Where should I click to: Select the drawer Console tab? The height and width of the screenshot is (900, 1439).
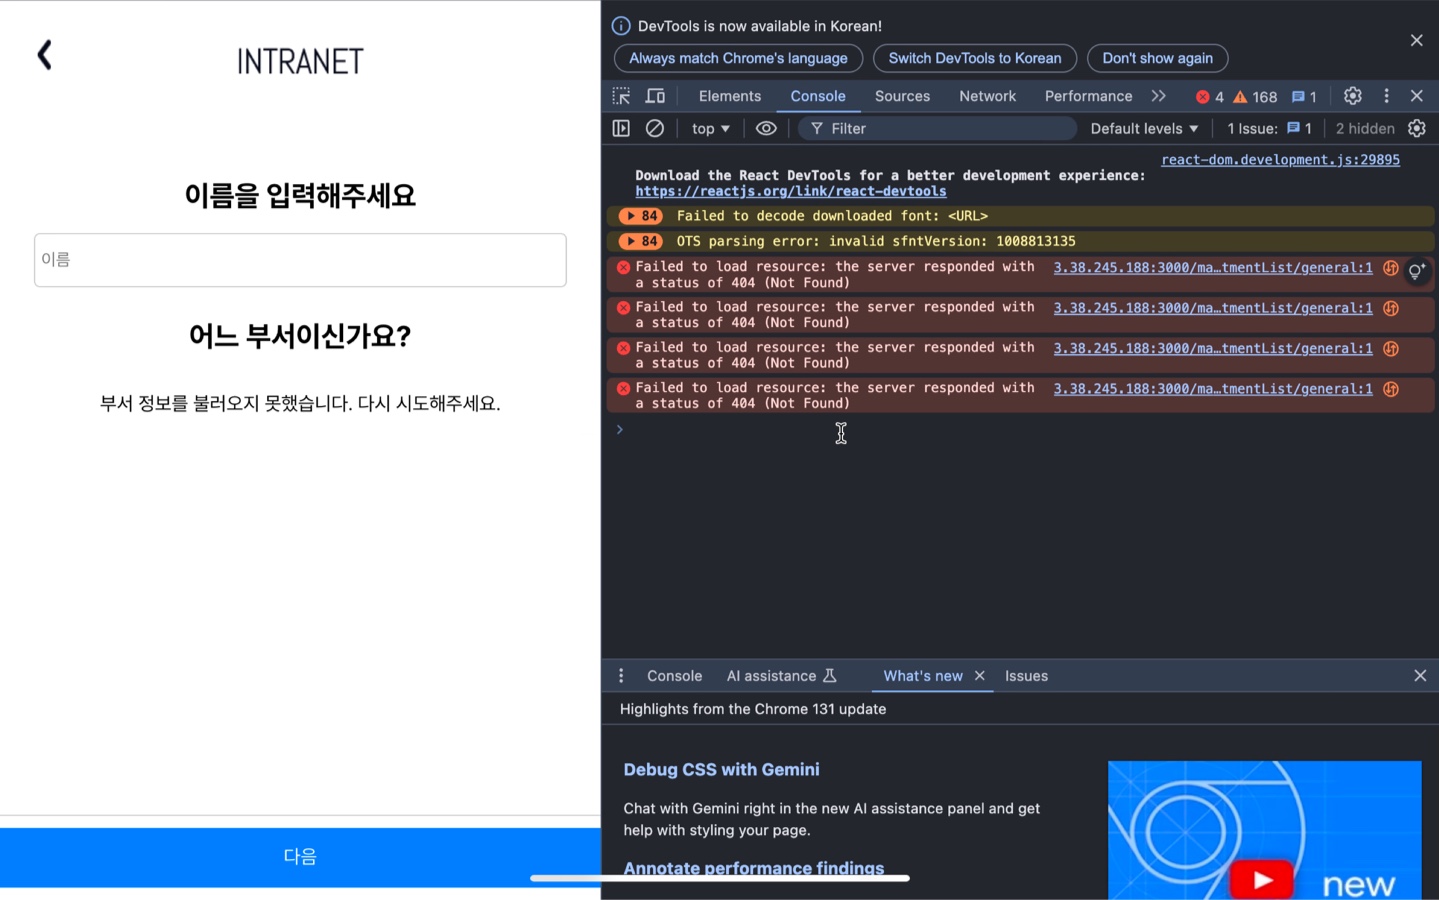(674, 676)
